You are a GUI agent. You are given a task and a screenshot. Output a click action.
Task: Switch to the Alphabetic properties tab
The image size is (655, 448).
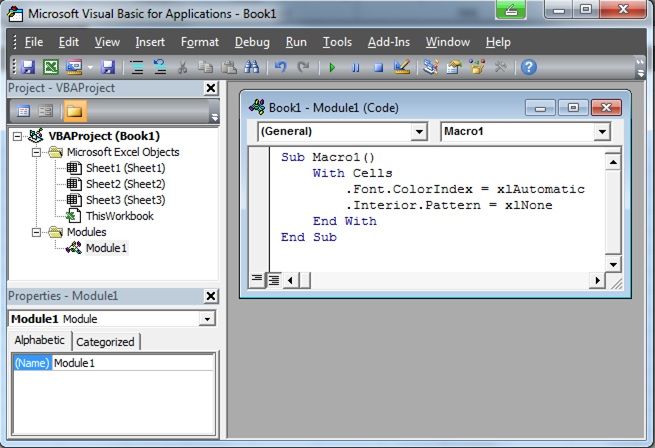(40, 340)
